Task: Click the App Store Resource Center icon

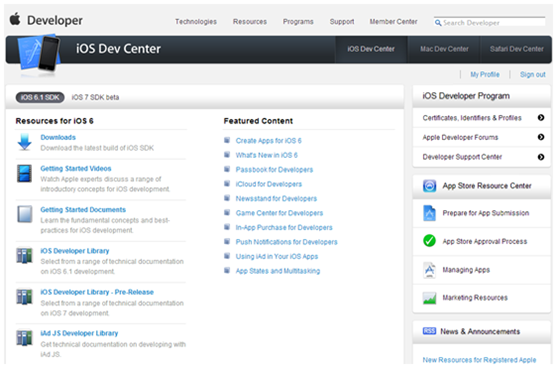Action: (x=429, y=186)
